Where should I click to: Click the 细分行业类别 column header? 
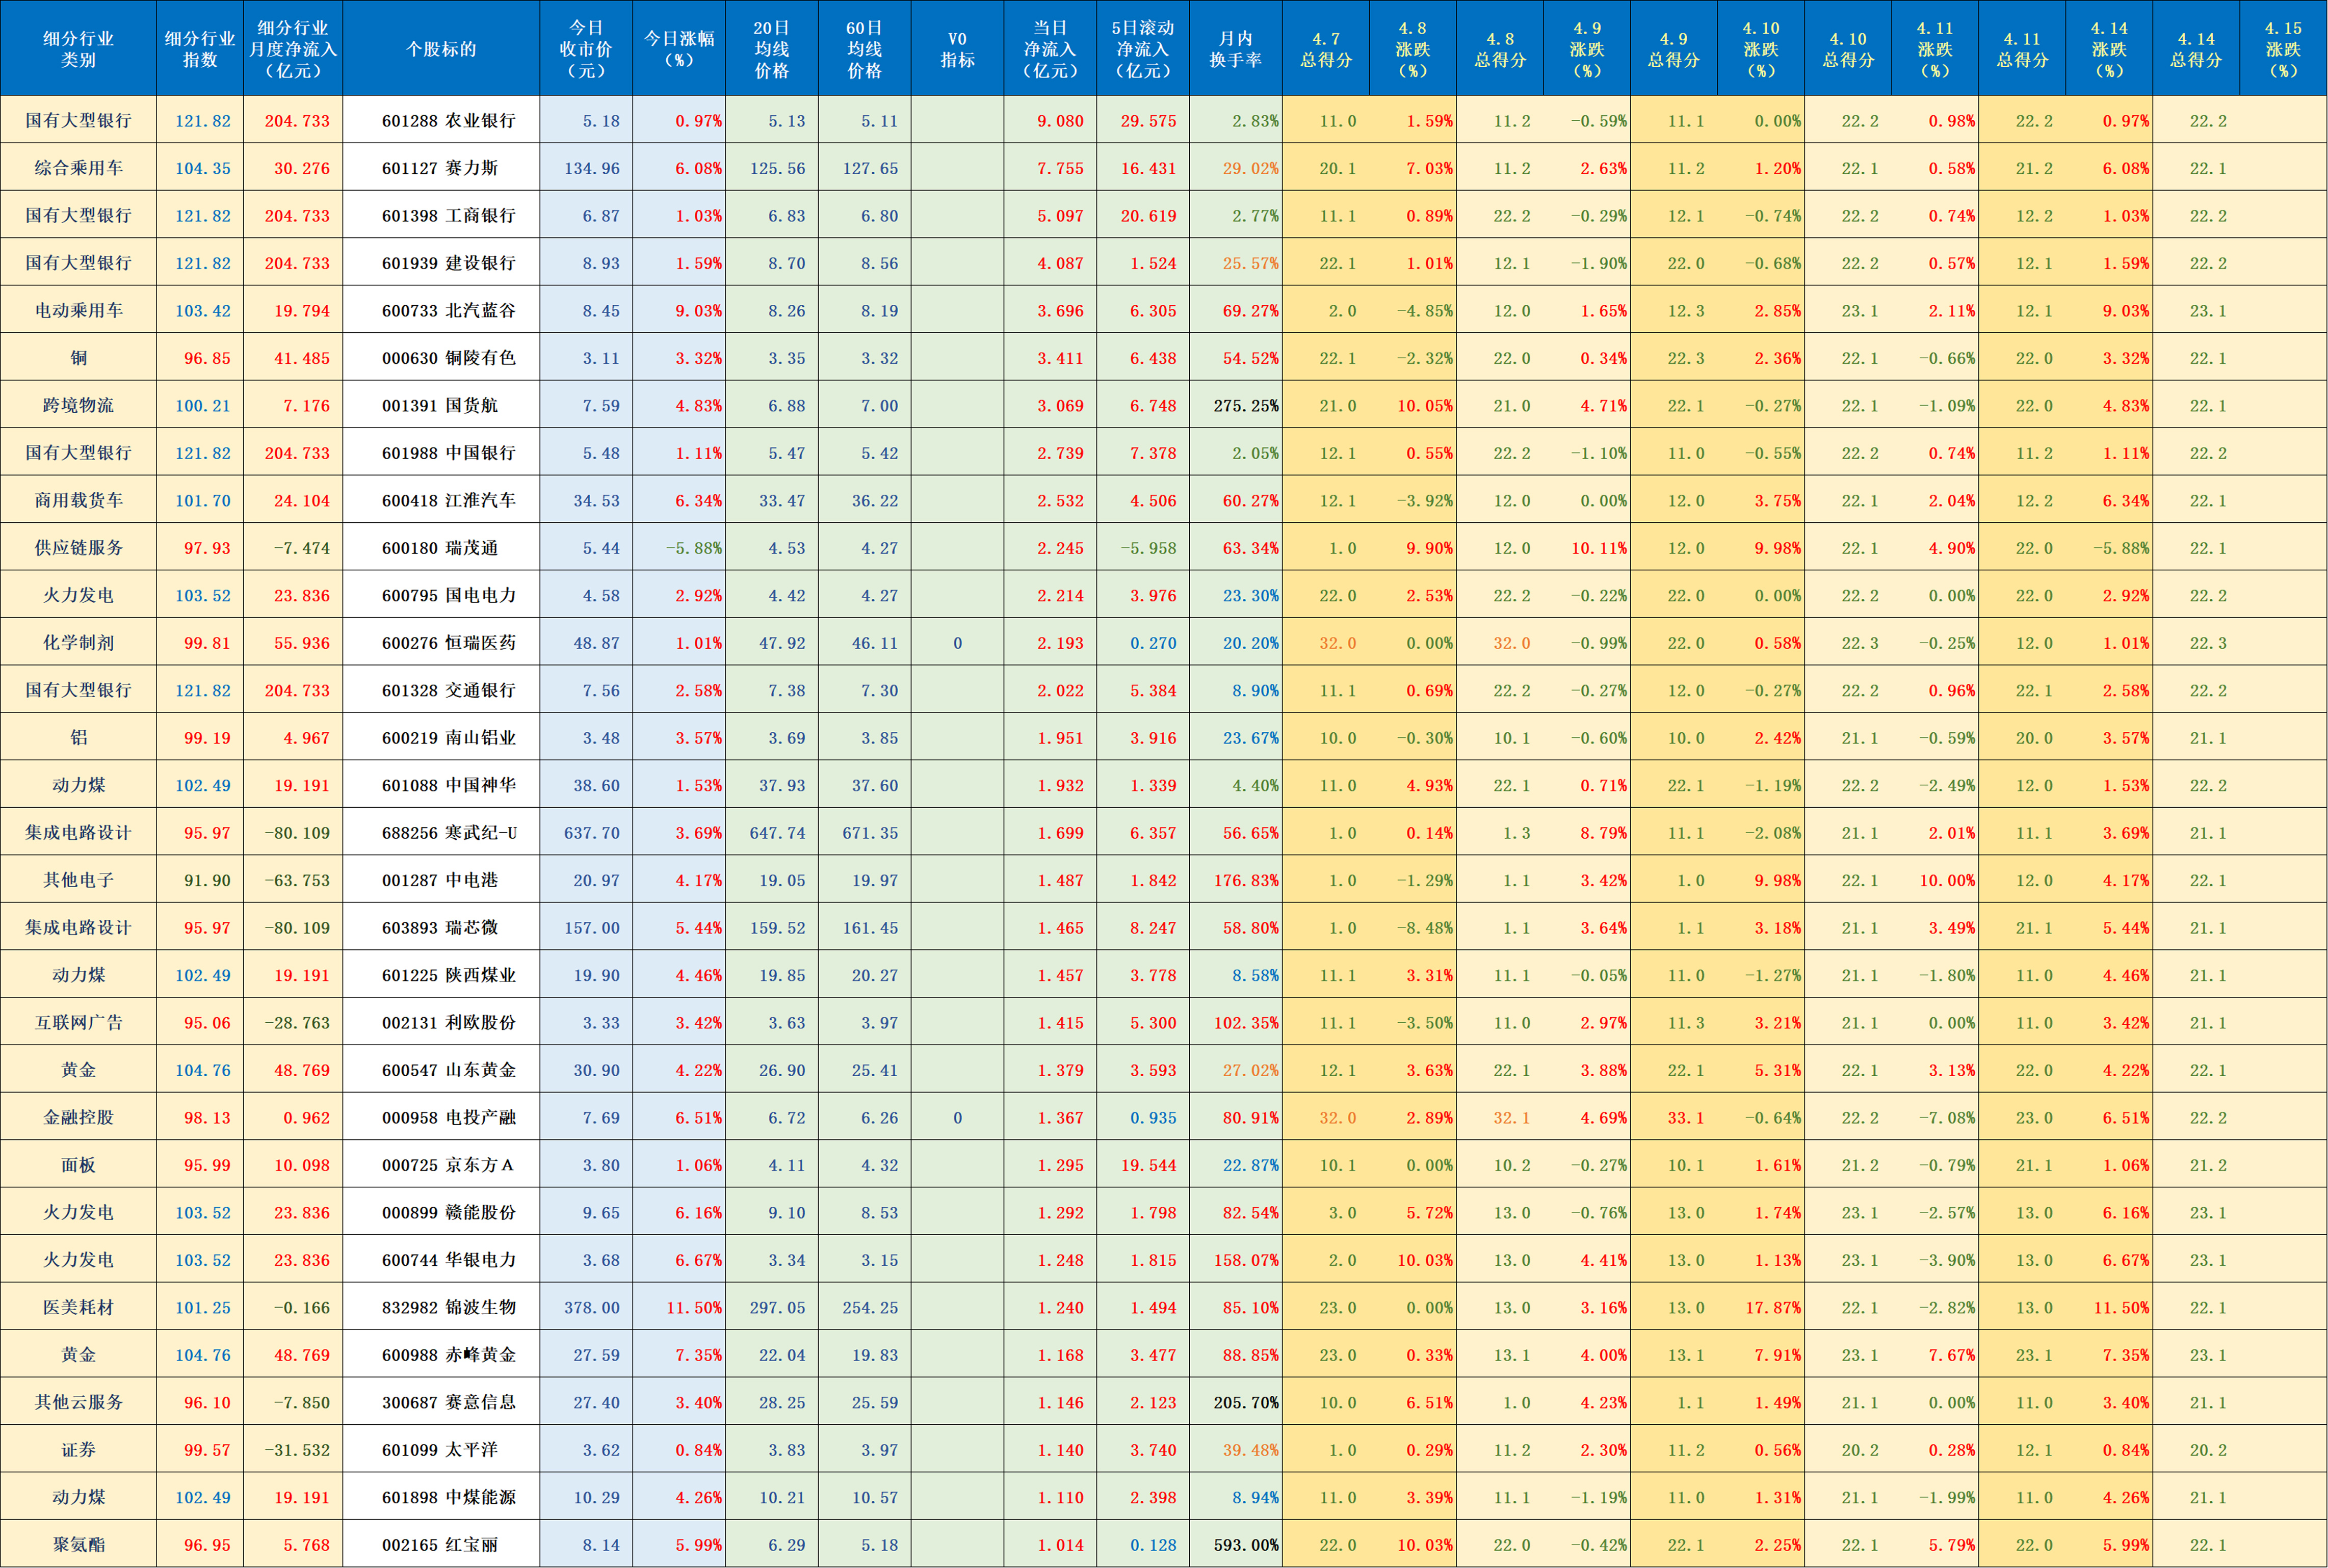(78, 49)
